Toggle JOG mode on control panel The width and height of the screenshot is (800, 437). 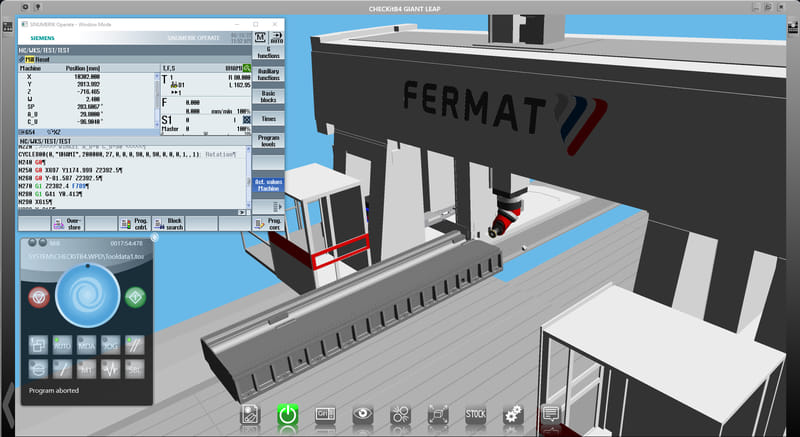click(110, 345)
